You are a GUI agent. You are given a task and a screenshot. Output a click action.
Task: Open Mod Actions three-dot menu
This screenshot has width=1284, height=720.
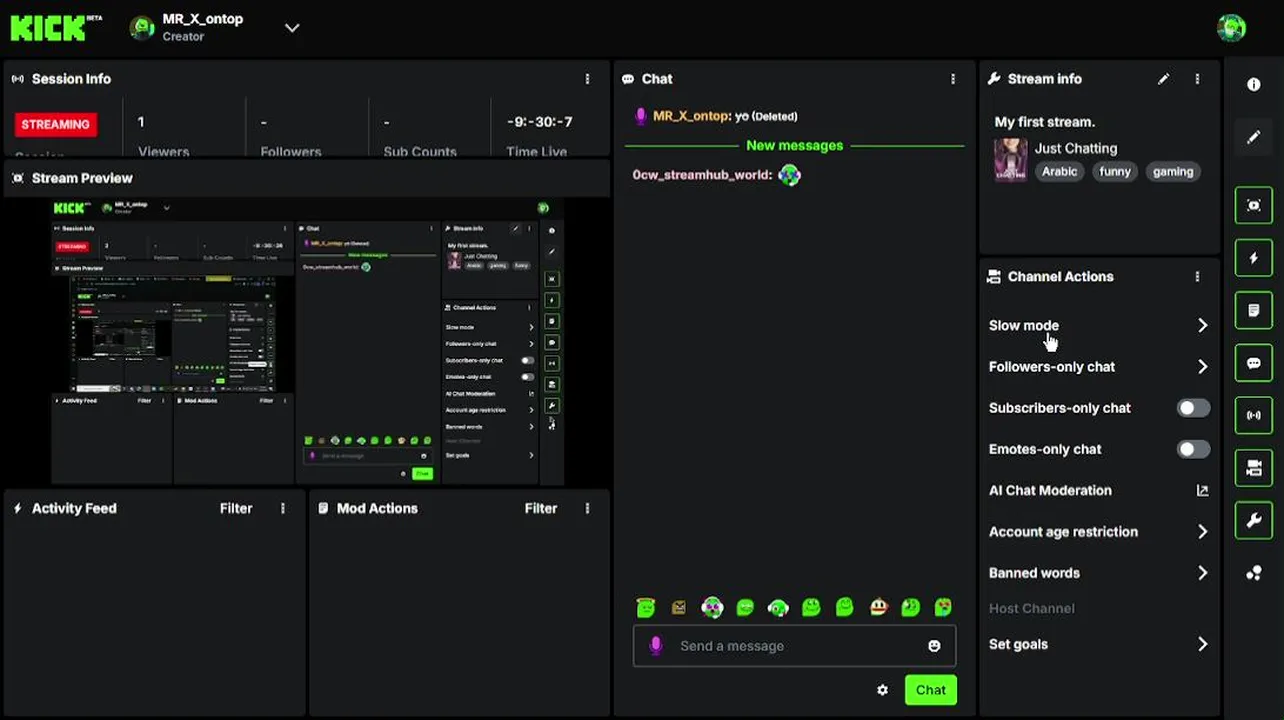(x=587, y=508)
